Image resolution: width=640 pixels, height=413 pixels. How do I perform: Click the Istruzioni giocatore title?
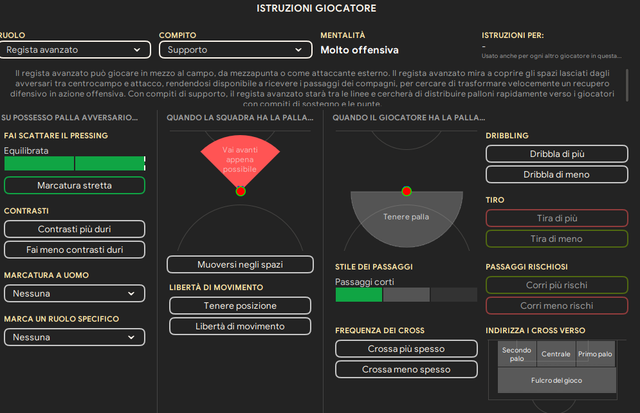pyautogui.click(x=316, y=8)
